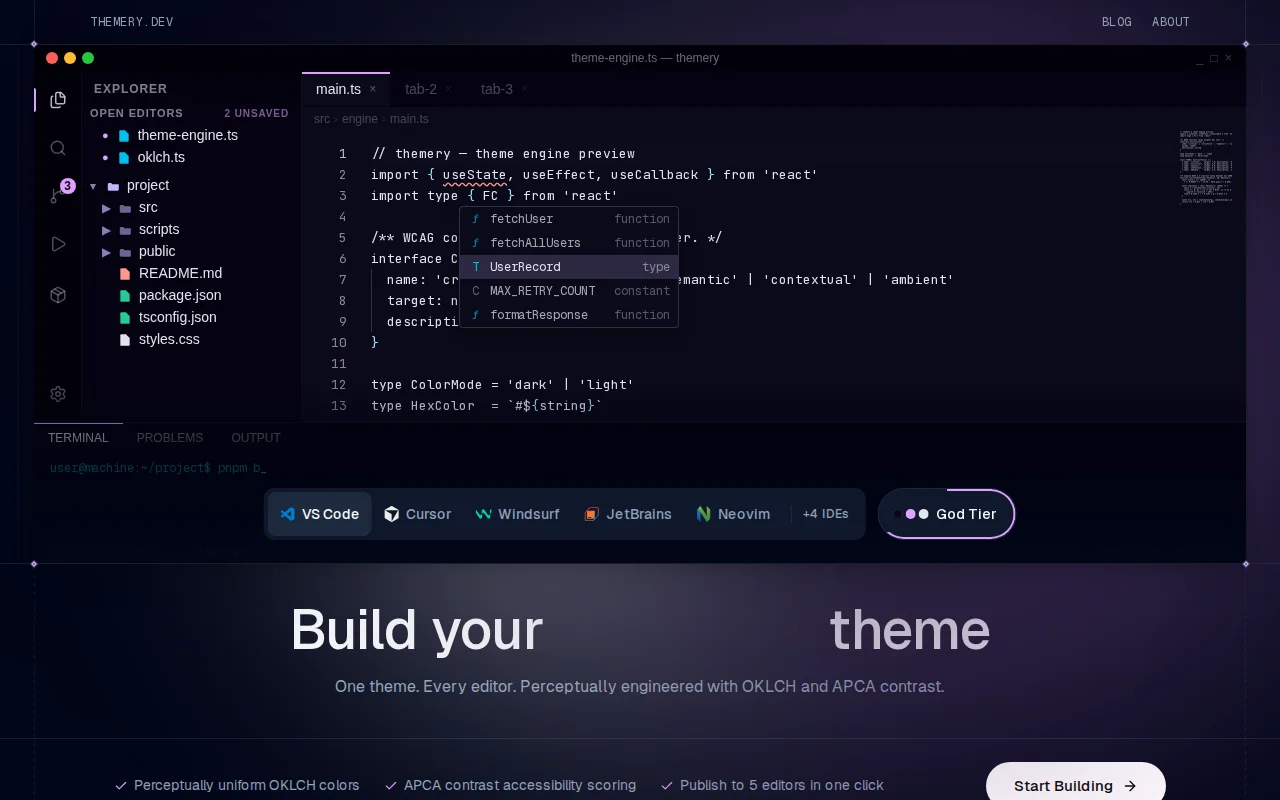Image resolution: width=1280 pixels, height=800 pixels.
Task: Click the JetBrains logo icon
Action: [x=591, y=514]
